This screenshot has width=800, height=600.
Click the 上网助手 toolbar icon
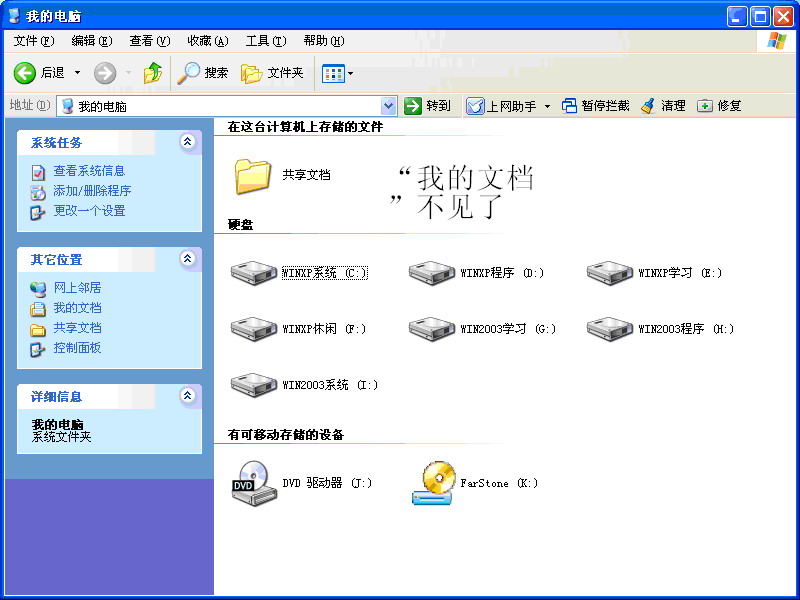475,106
